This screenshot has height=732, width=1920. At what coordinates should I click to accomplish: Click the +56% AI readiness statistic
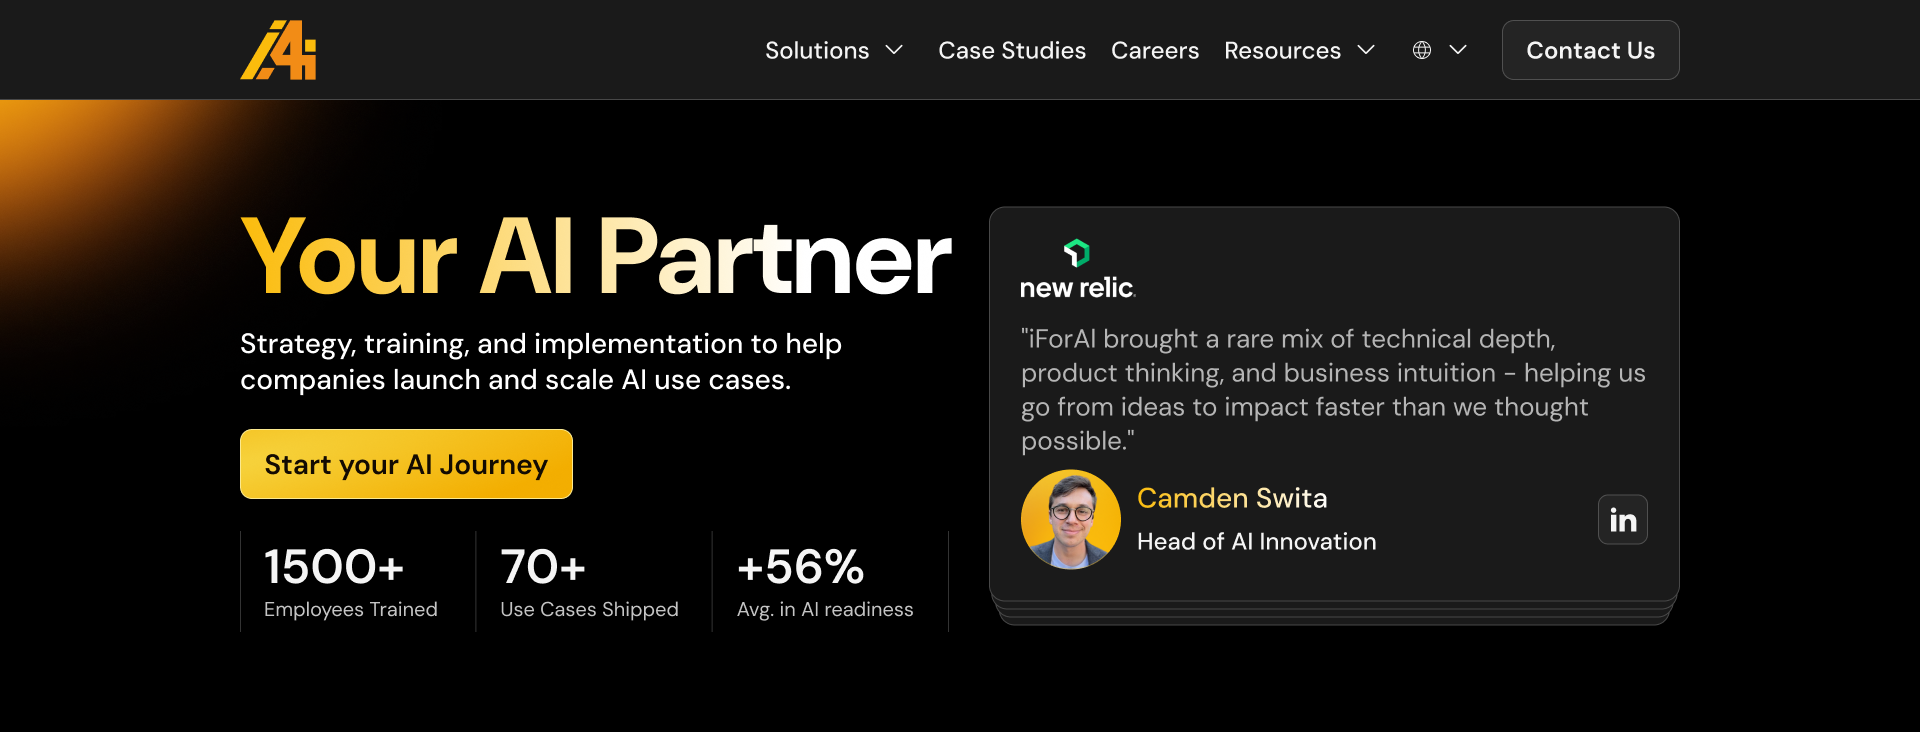[x=824, y=581]
